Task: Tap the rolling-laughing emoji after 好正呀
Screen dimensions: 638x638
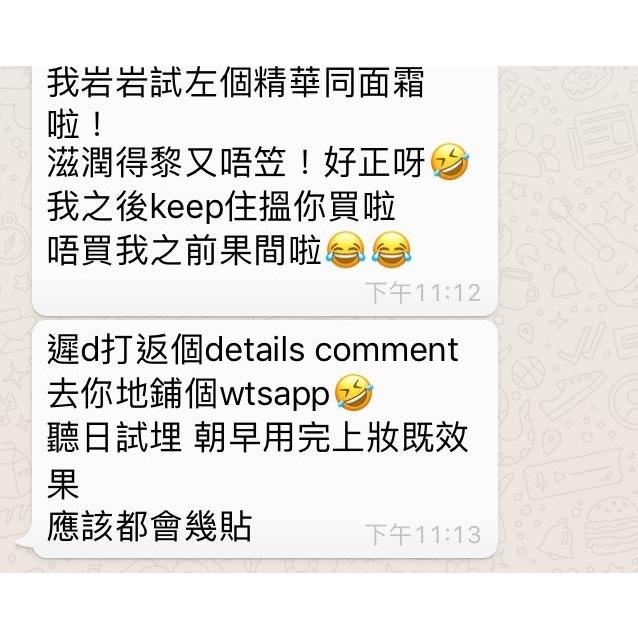Action: coord(449,161)
